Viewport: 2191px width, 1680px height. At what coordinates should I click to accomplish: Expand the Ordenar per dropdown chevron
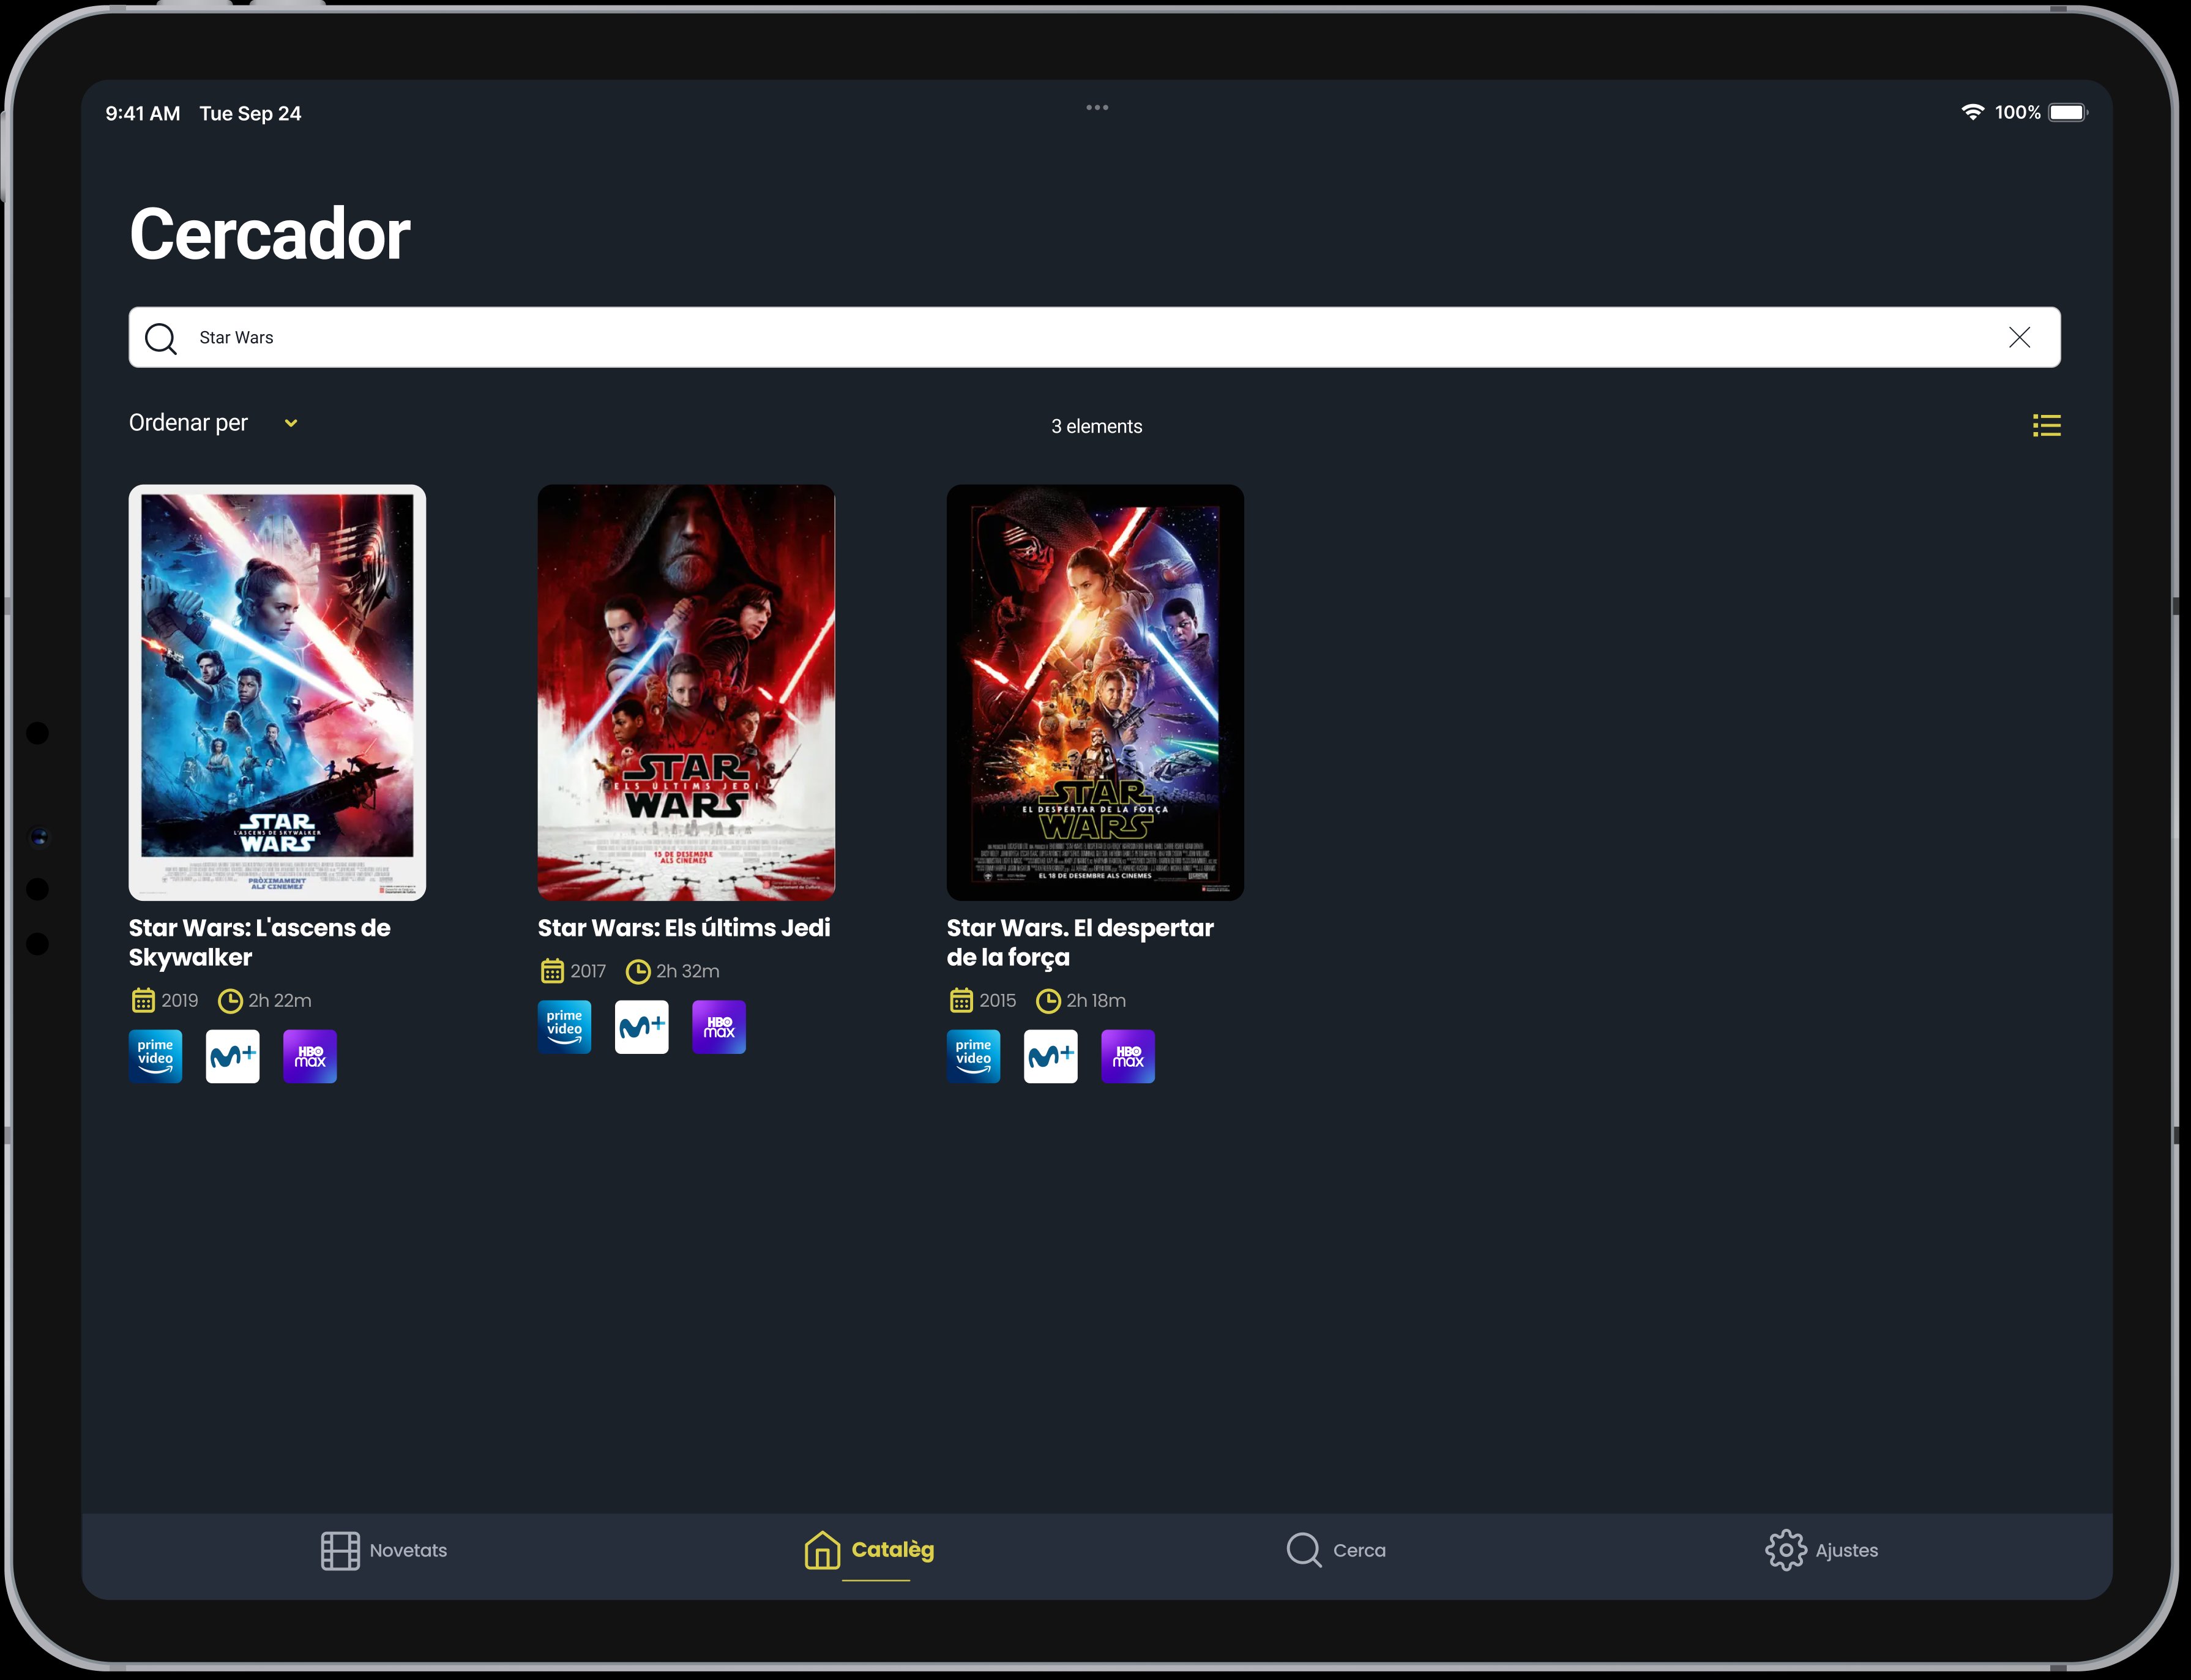(291, 423)
